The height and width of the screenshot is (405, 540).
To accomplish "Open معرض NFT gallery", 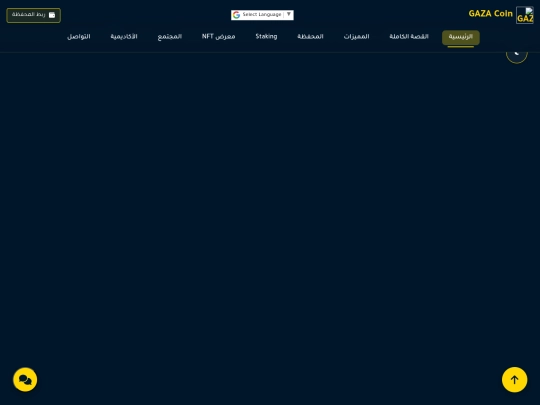I will tap(218, 37).
